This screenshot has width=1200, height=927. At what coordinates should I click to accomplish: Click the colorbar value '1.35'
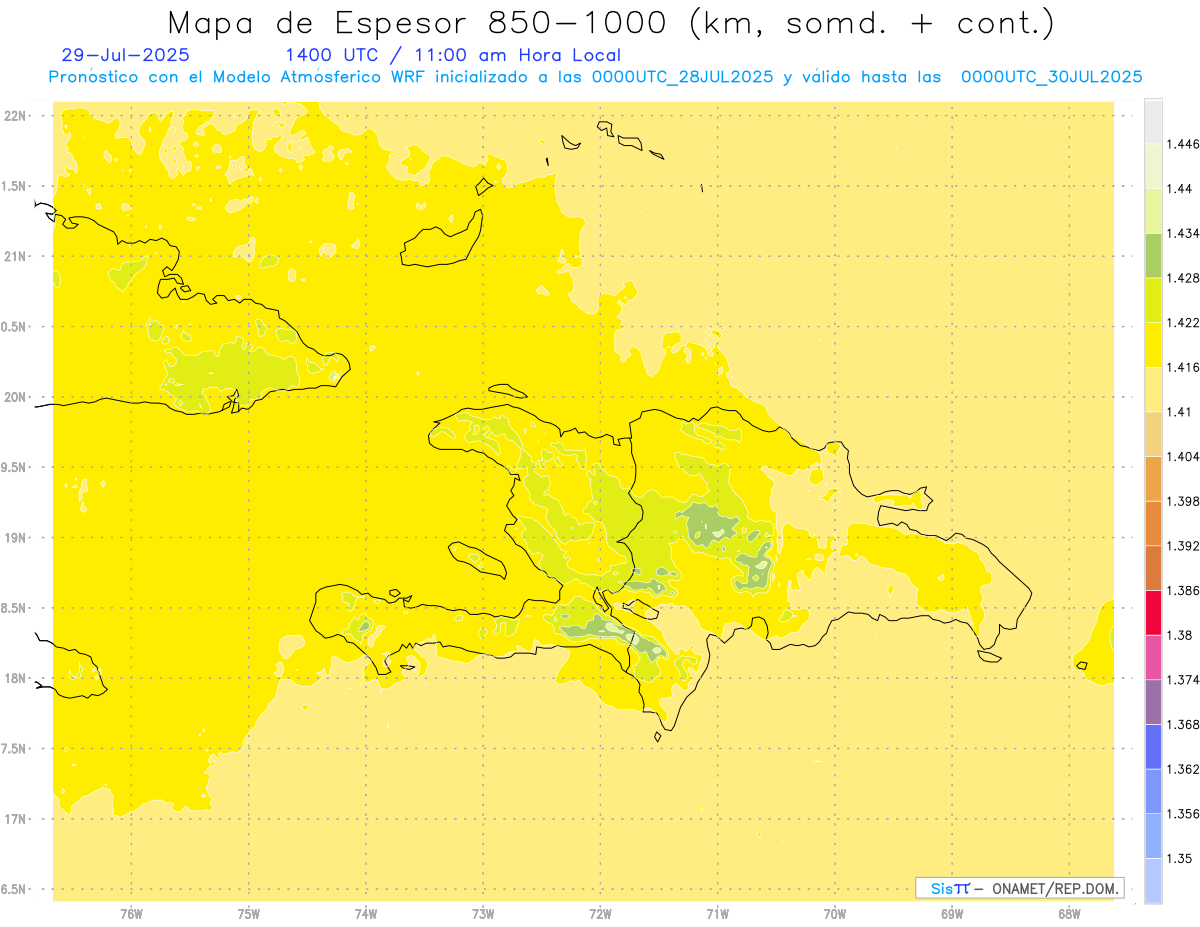(1180, 858)
